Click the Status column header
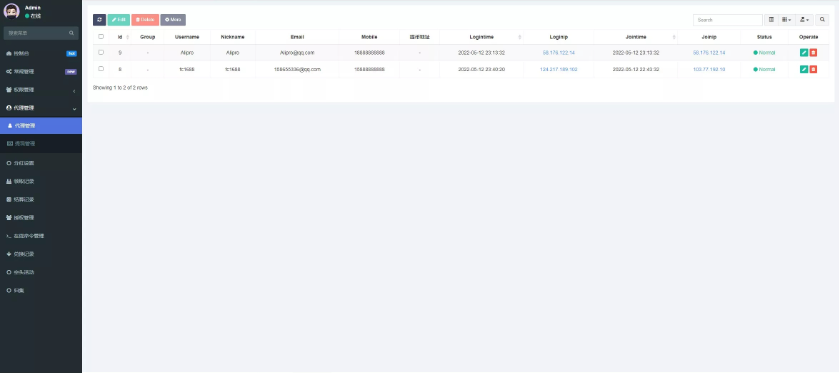This screenshot has height=373, width=839. [764, 37]
